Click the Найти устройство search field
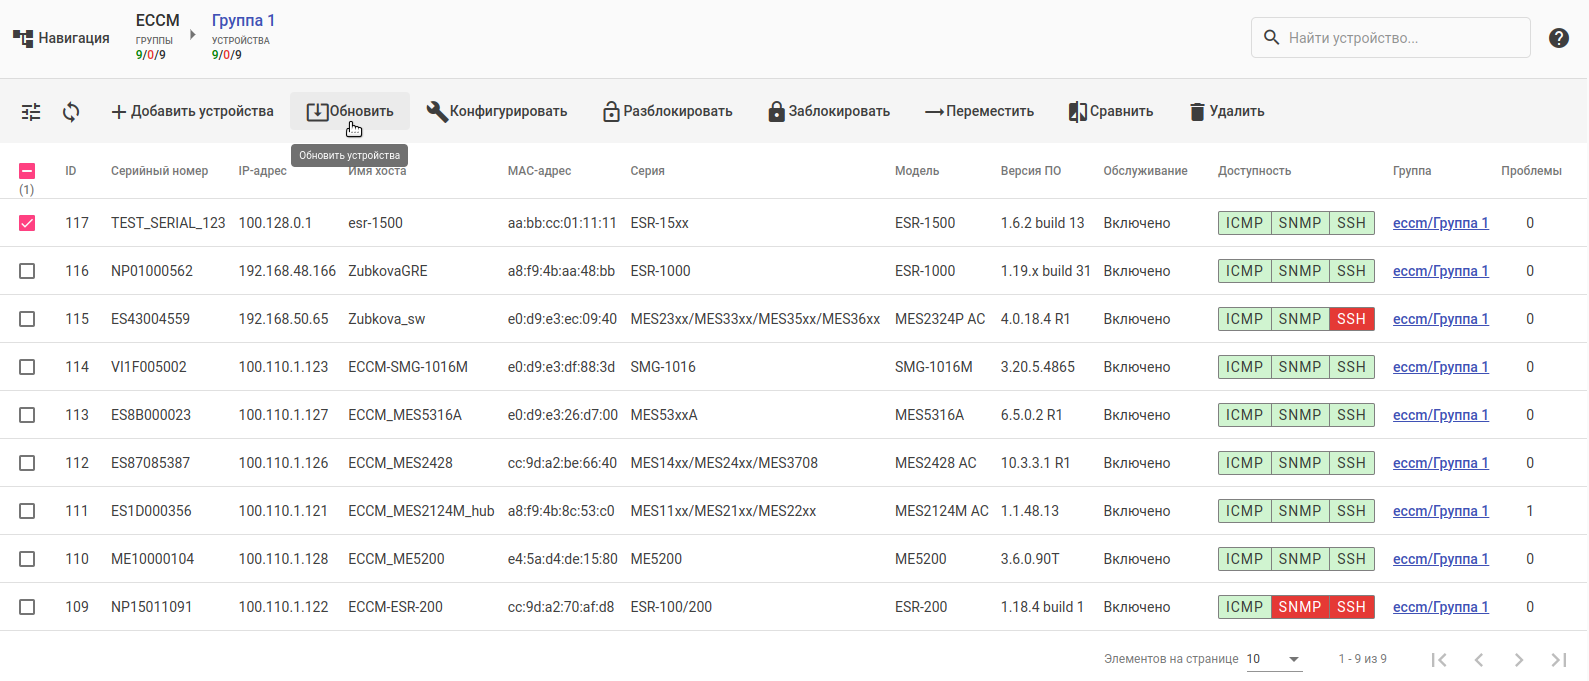The height and width of the screenshot is (681, 1589). coord(1400,38)
